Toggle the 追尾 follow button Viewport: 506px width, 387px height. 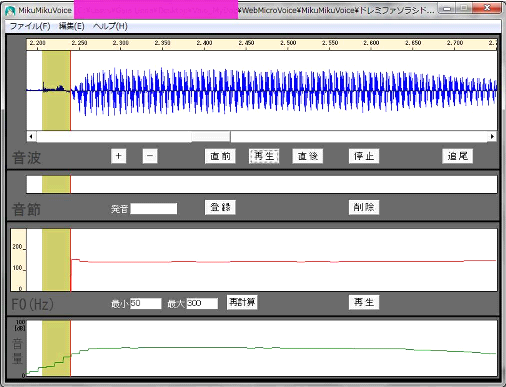tap(458, 156)
